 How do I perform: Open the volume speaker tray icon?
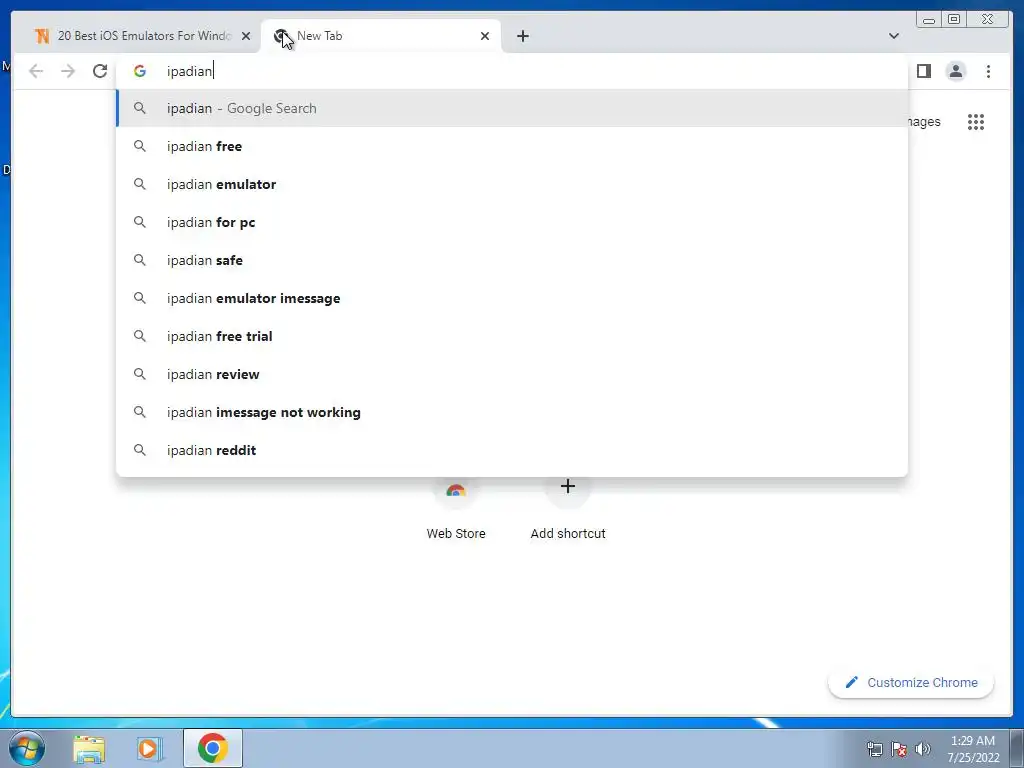click(922, 749)
